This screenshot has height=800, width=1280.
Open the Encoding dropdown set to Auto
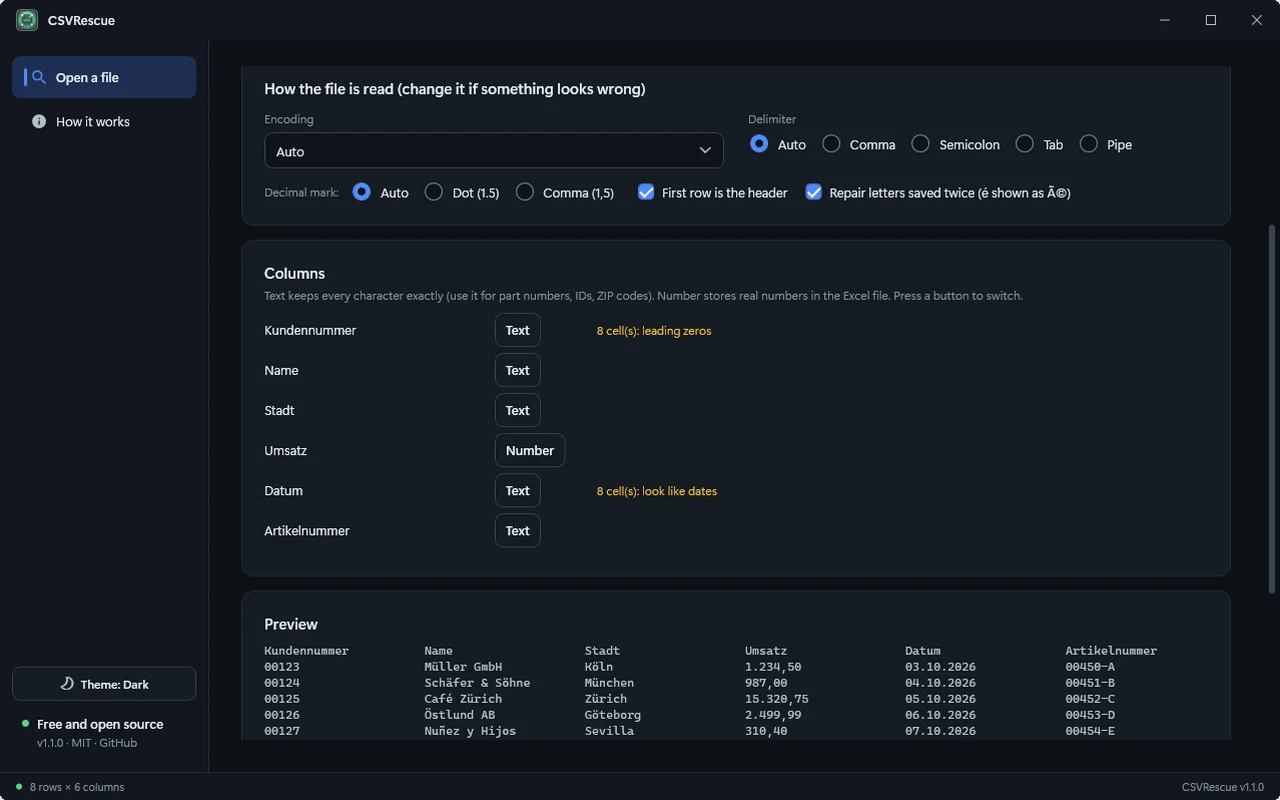[x=494, y=151]
